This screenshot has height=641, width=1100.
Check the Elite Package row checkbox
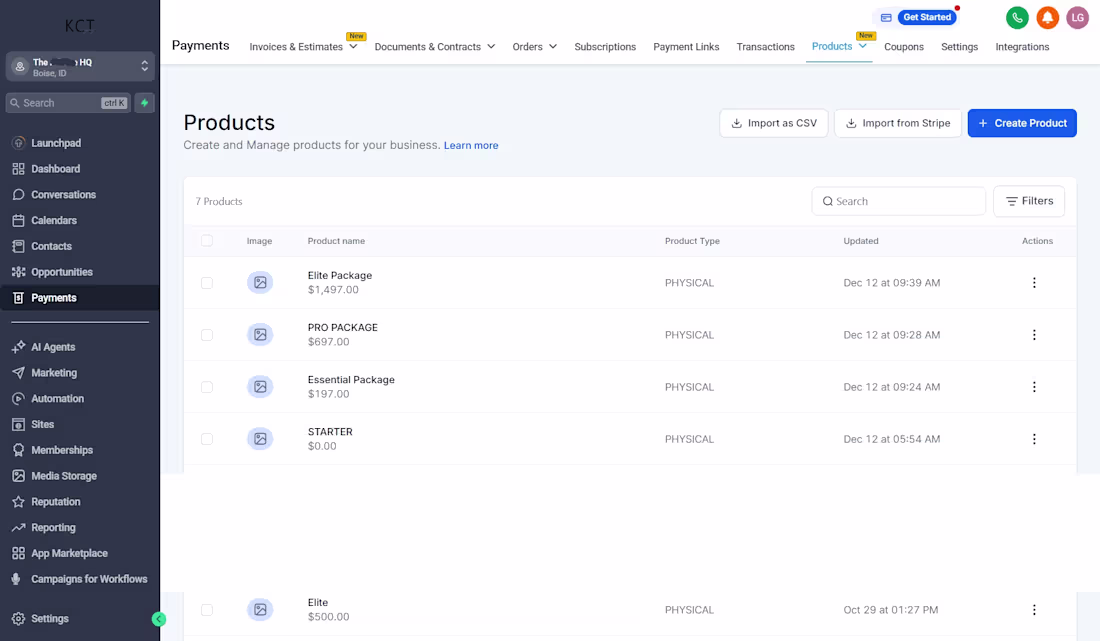pos(207,283)
